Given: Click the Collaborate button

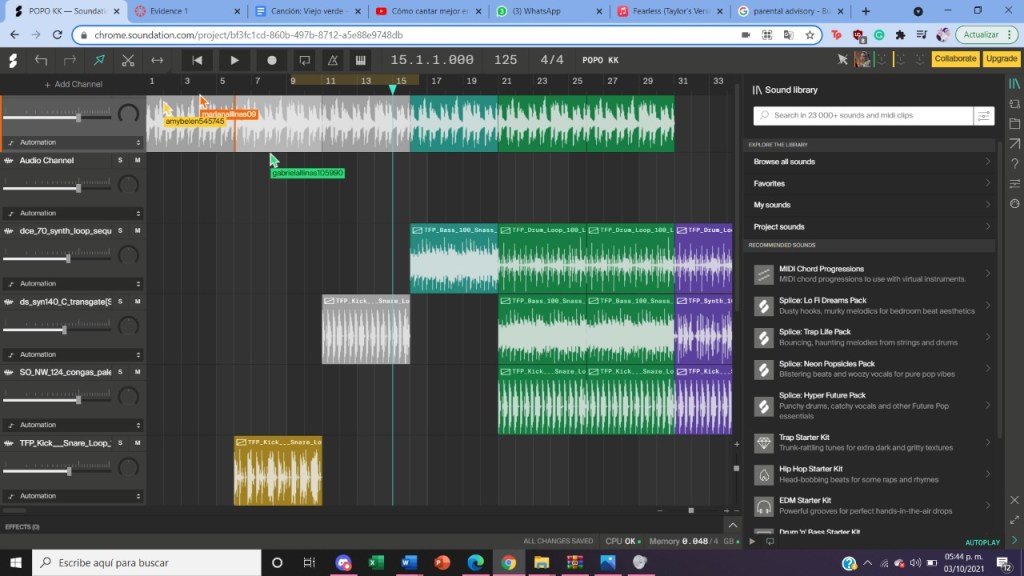Looking at the screenshot, I should coord(954,59).
